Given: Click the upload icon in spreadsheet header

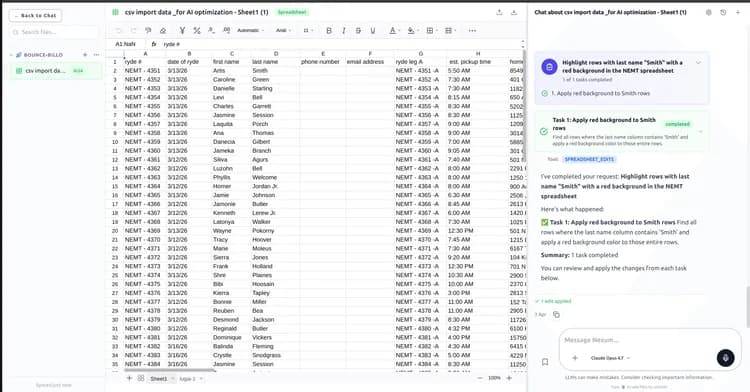Looking at the screenshot, I should coord(499,12).
